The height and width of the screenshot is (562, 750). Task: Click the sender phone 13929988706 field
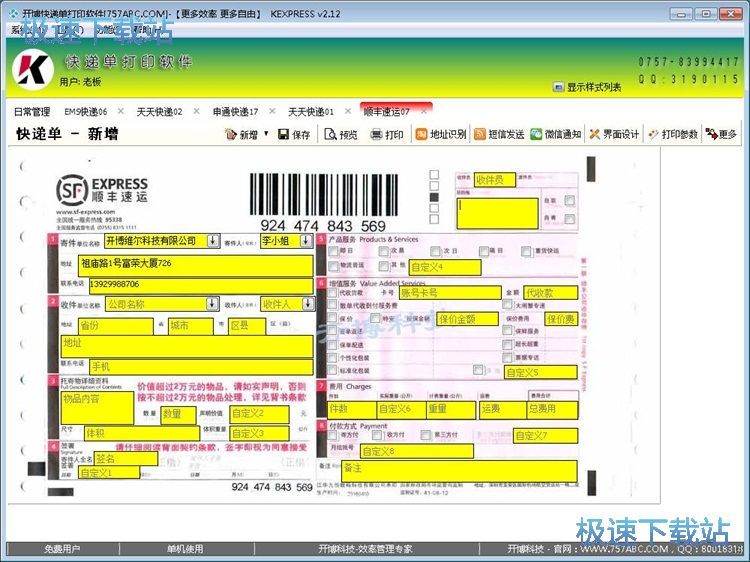tap(201, 286)
